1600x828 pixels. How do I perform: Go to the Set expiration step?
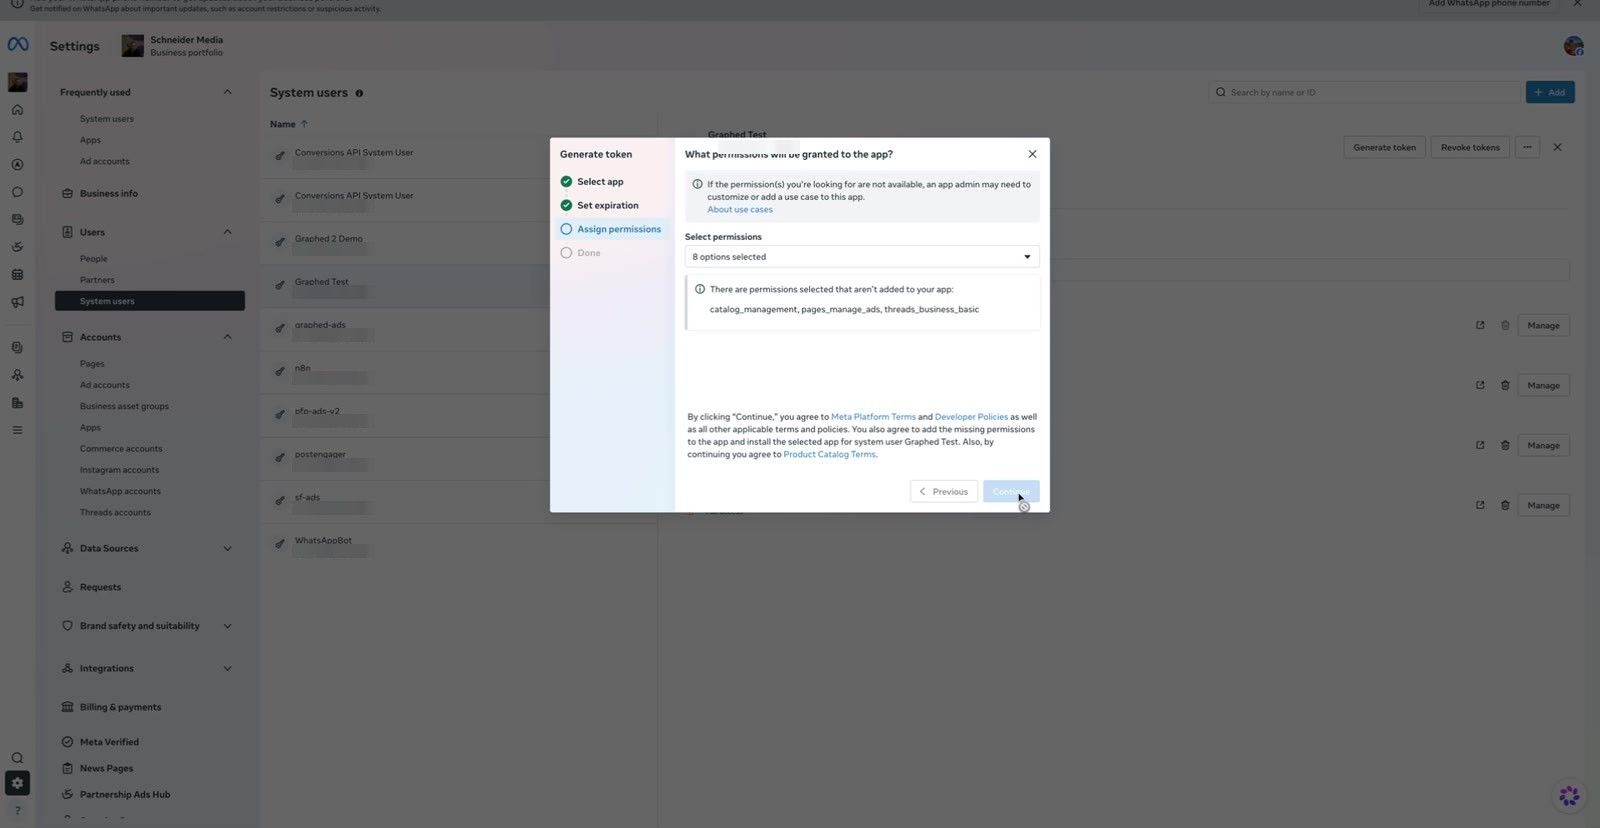pos(607,206)
